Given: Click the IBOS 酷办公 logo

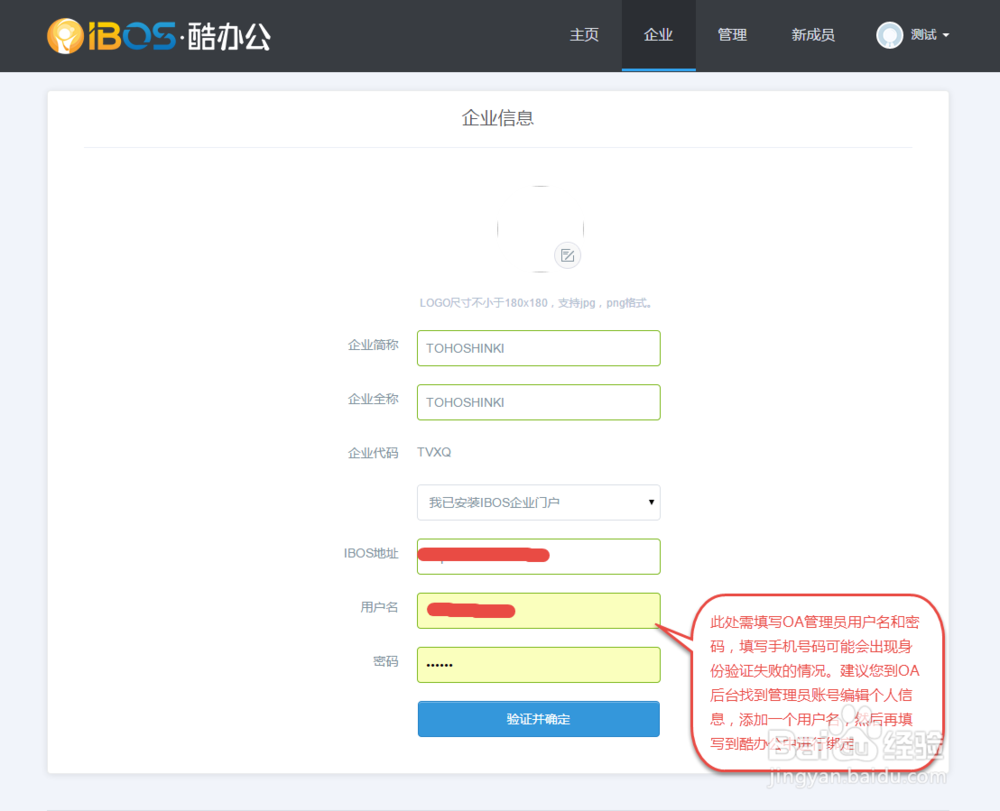Looking at the screenshot, I should click(x=159, y=36).
